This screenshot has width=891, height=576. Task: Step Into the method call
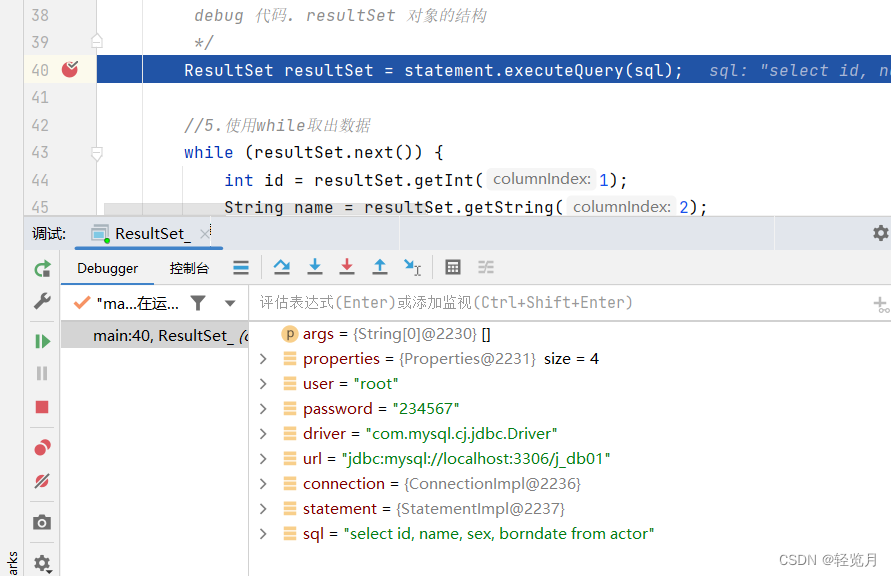315,267
